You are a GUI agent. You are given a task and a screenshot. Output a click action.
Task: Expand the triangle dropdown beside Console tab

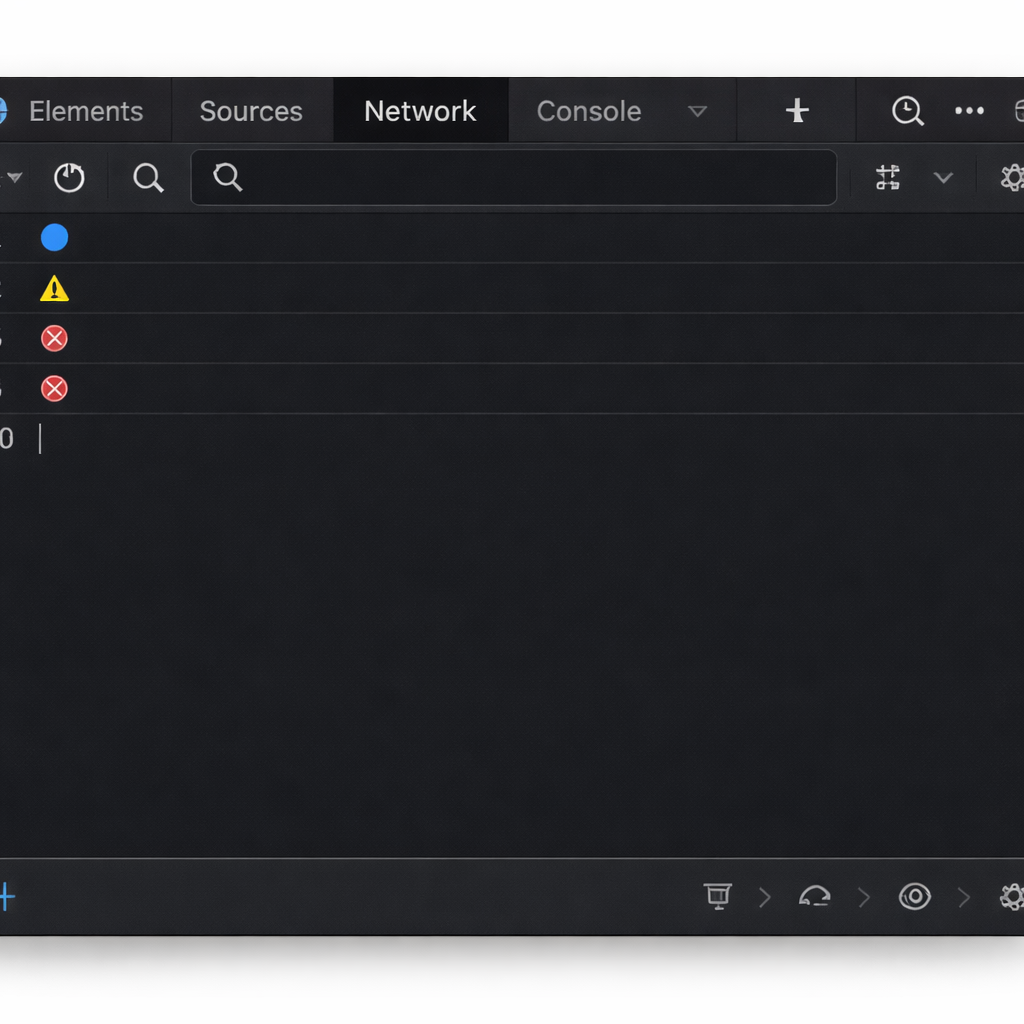tap(698, 111)
